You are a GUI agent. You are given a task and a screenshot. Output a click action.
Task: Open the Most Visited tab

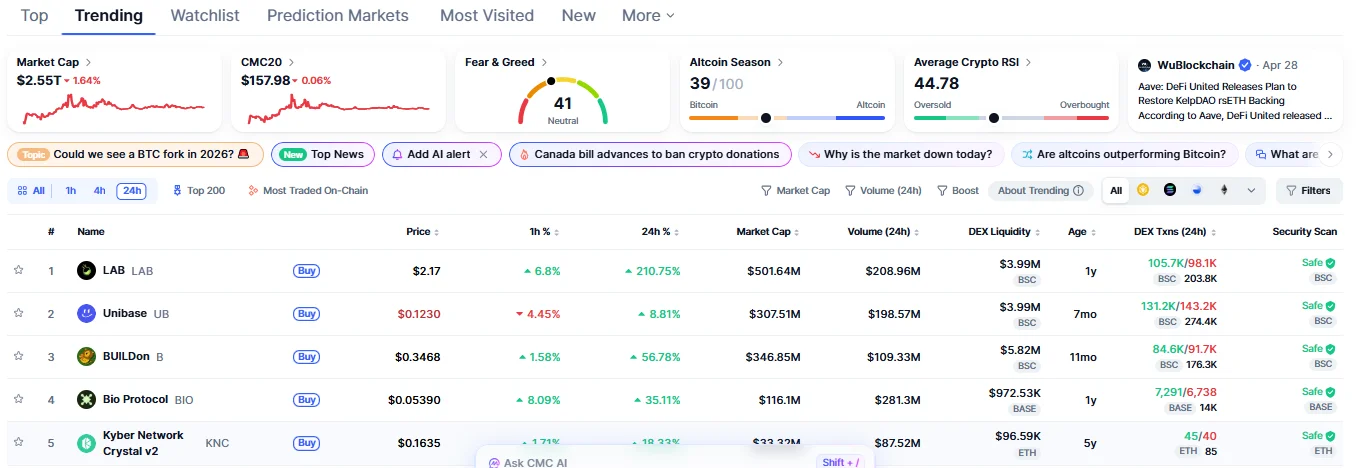(487, 16)
